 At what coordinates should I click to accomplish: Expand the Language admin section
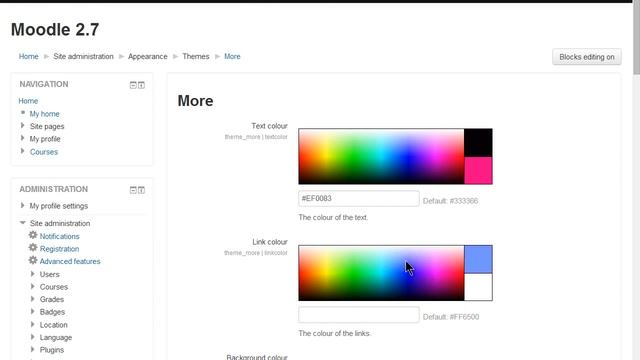click(x=33, y=337)
